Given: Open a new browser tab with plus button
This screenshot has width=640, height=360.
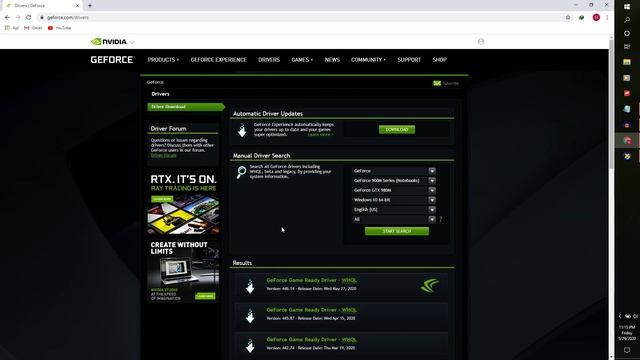Looking at the screenshot, I should (90, 6).
